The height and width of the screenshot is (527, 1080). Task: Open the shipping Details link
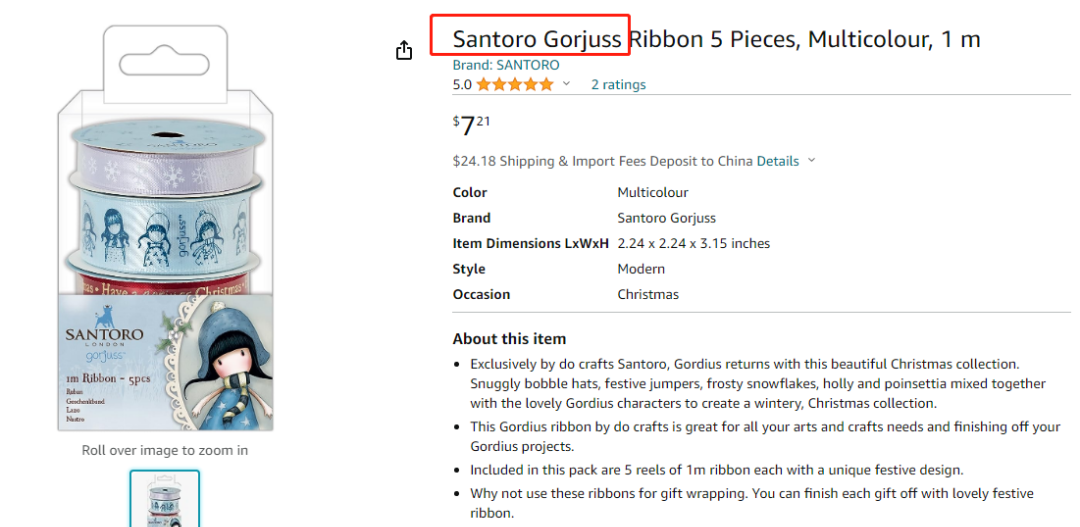(x=777, y=161)
